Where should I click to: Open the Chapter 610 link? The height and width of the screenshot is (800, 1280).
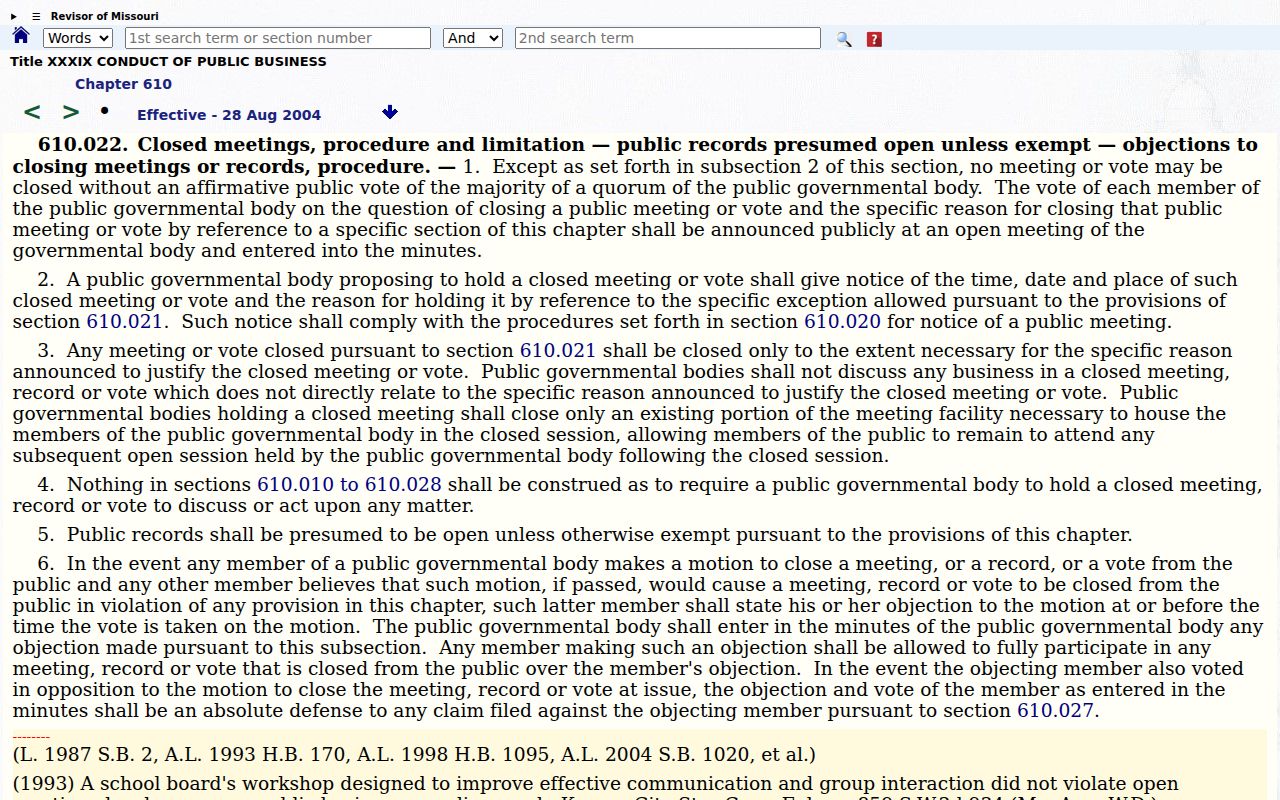[123, 84]
